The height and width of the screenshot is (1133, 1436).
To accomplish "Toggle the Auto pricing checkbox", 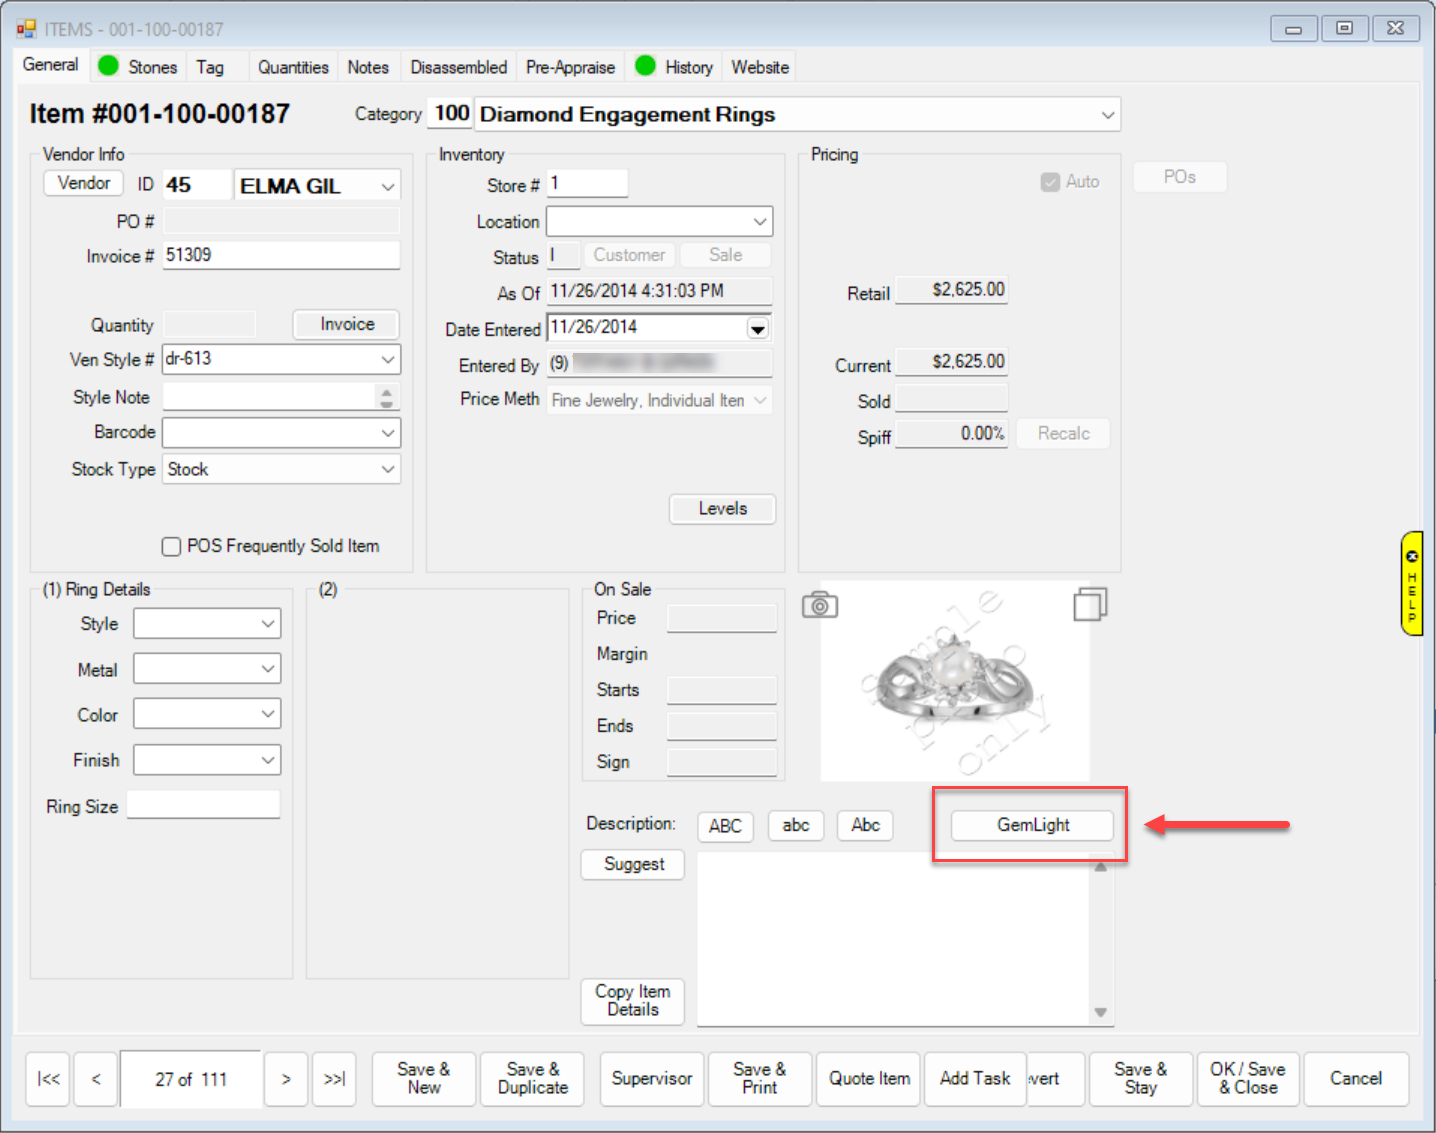I will pyautogui.click(x=1050, y=182).
